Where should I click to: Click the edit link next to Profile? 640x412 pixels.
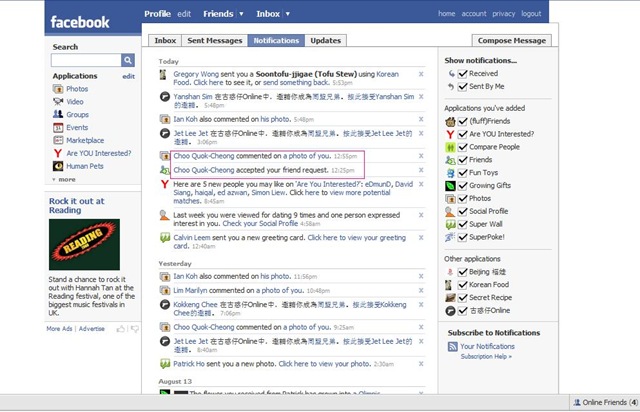point(184,14)
